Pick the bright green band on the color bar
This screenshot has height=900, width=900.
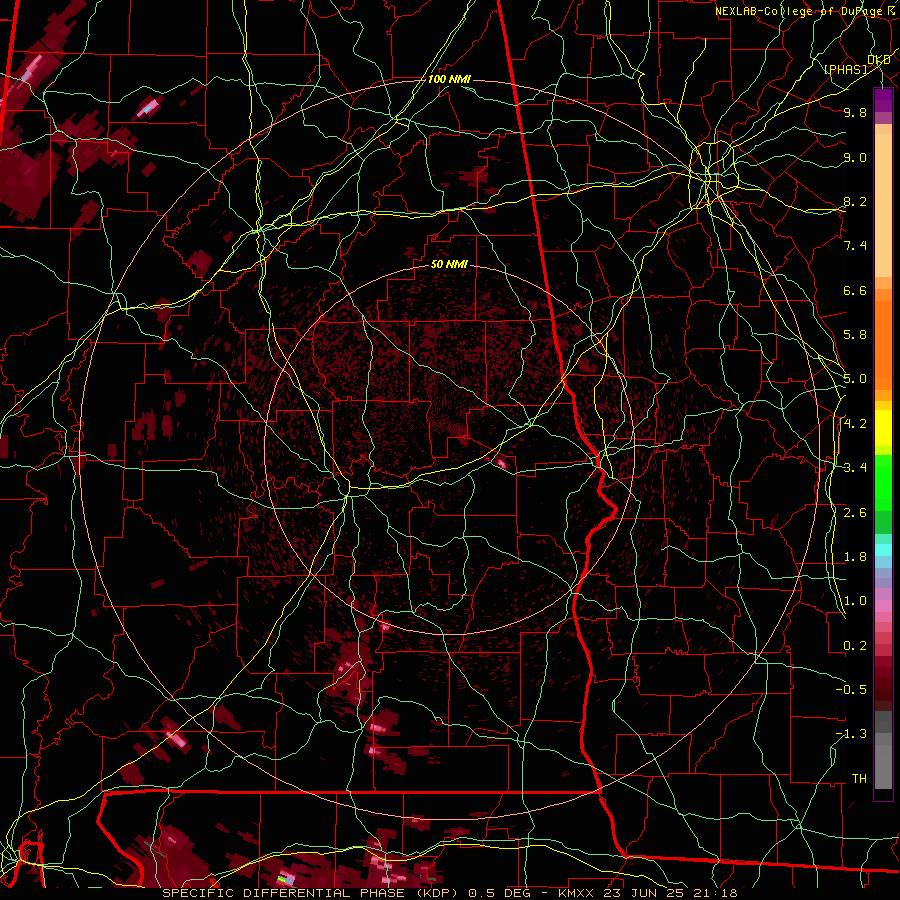coord(883,482)
